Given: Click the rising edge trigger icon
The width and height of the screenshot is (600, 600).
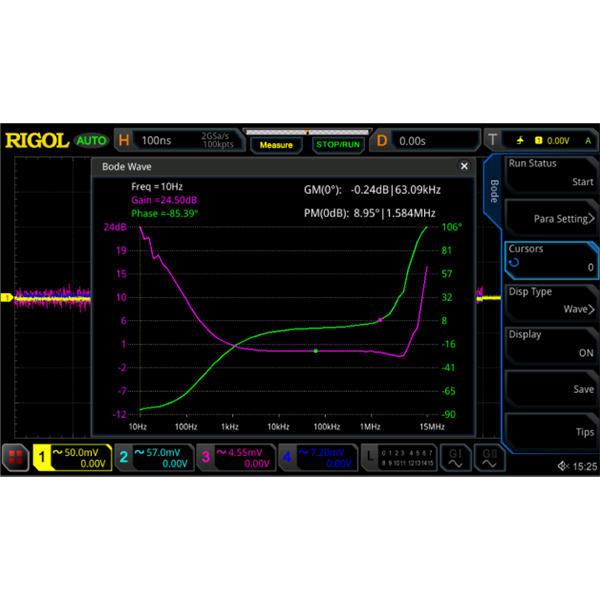Looking at the screenshot, I should (x=520, y=140).
